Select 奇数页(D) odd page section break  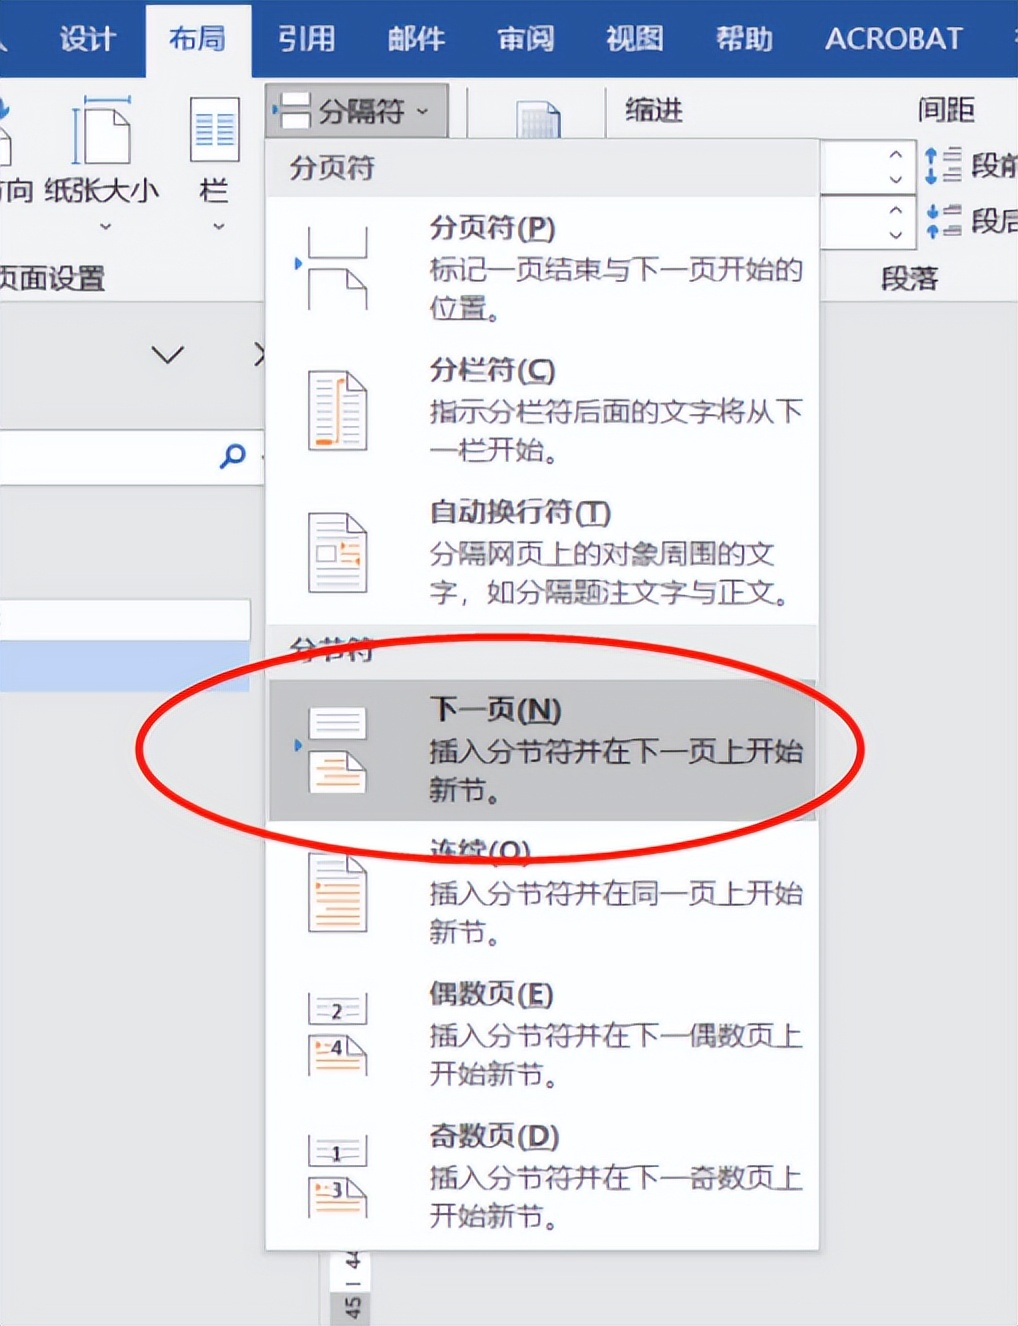[542, 1176]
